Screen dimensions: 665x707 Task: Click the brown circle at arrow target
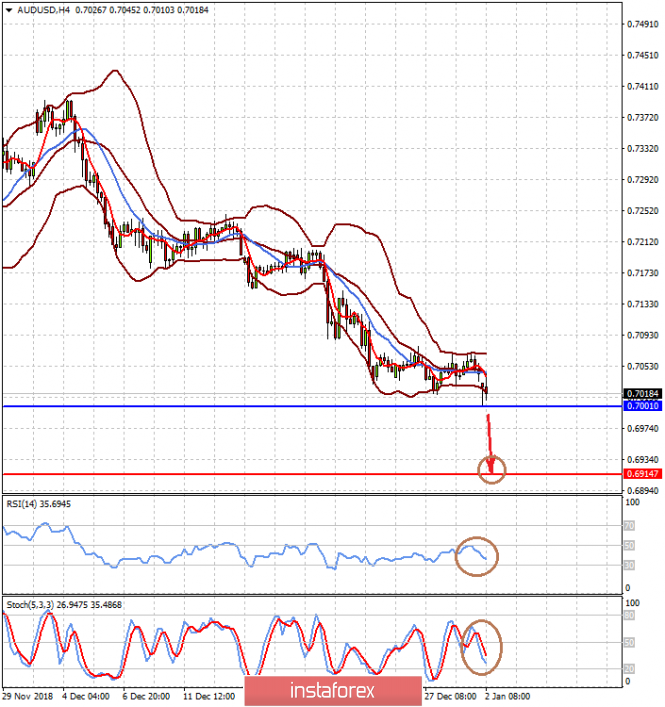(x=492, y=468)
